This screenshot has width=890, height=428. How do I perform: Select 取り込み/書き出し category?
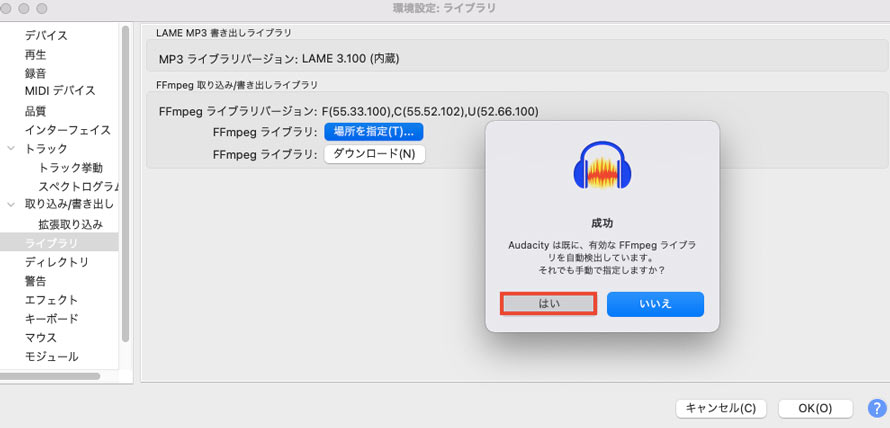[69, 204]
